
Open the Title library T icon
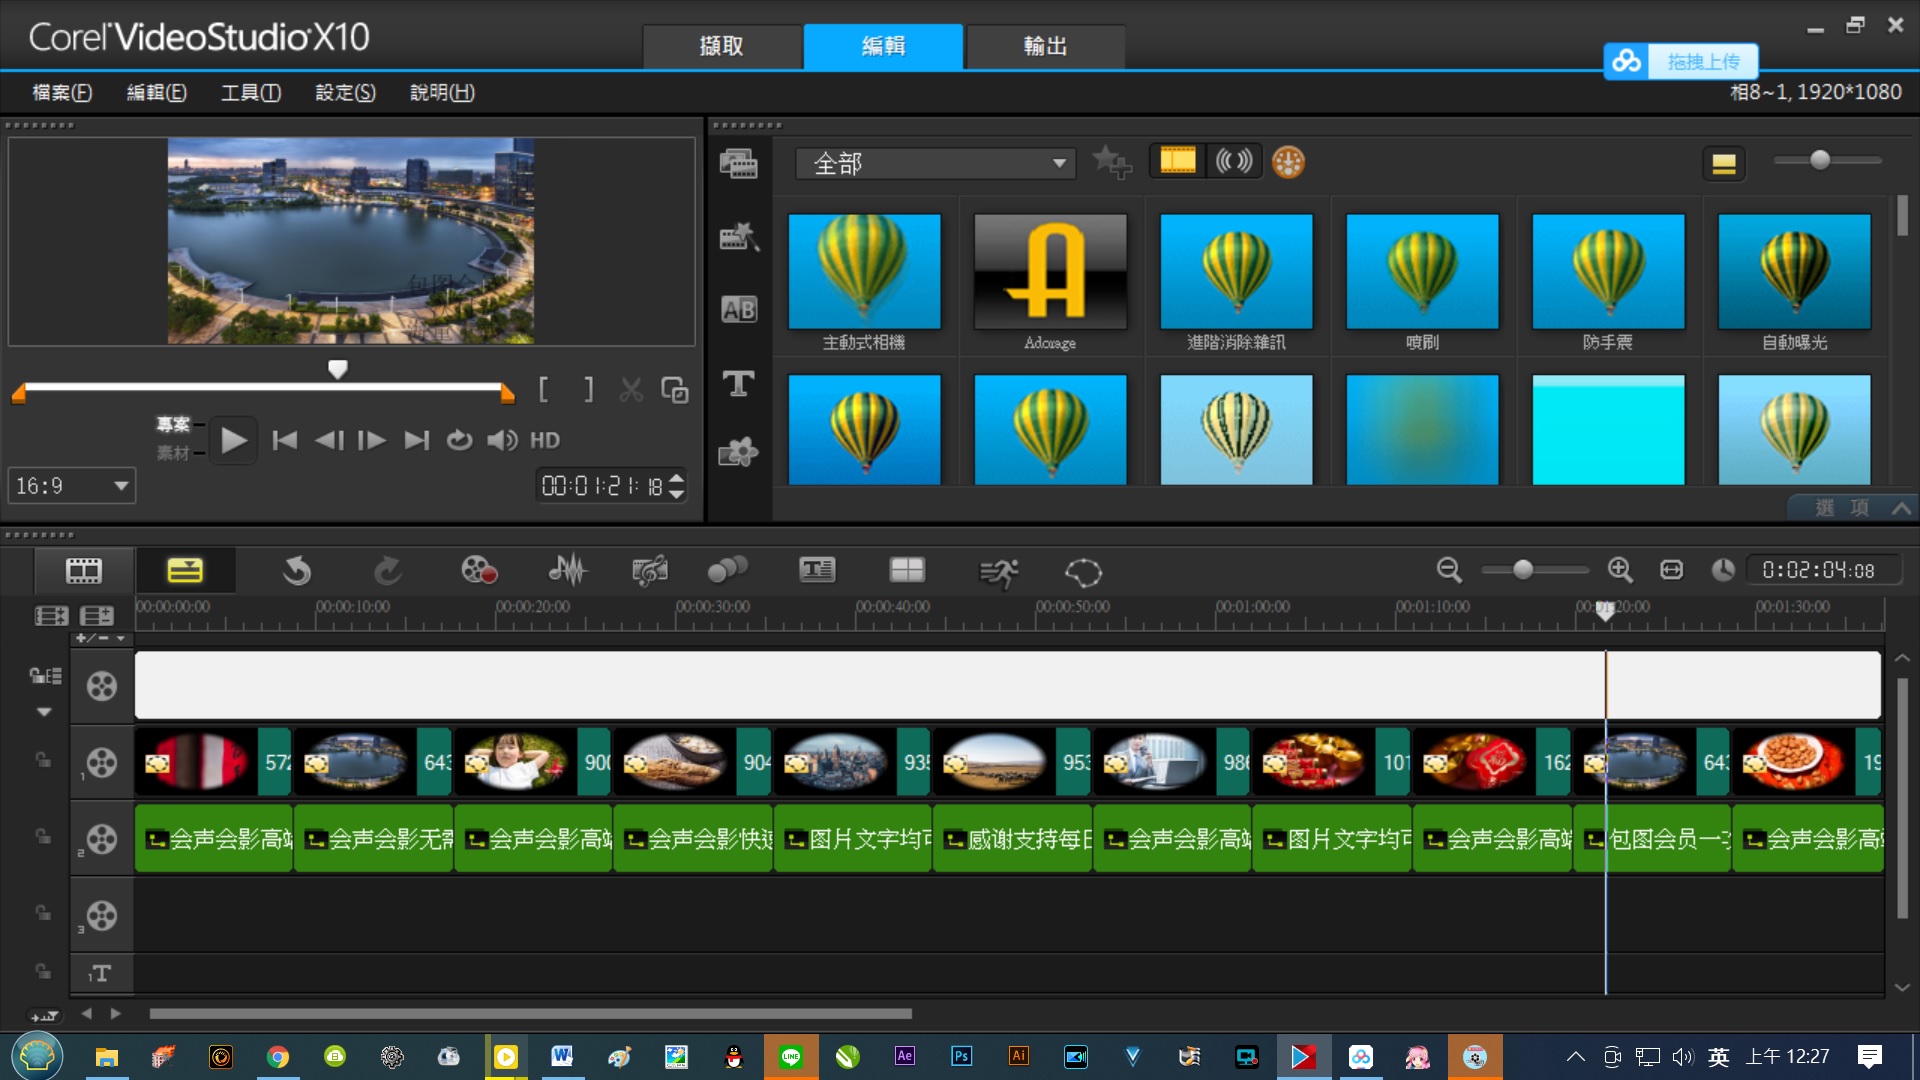[739, 383]
